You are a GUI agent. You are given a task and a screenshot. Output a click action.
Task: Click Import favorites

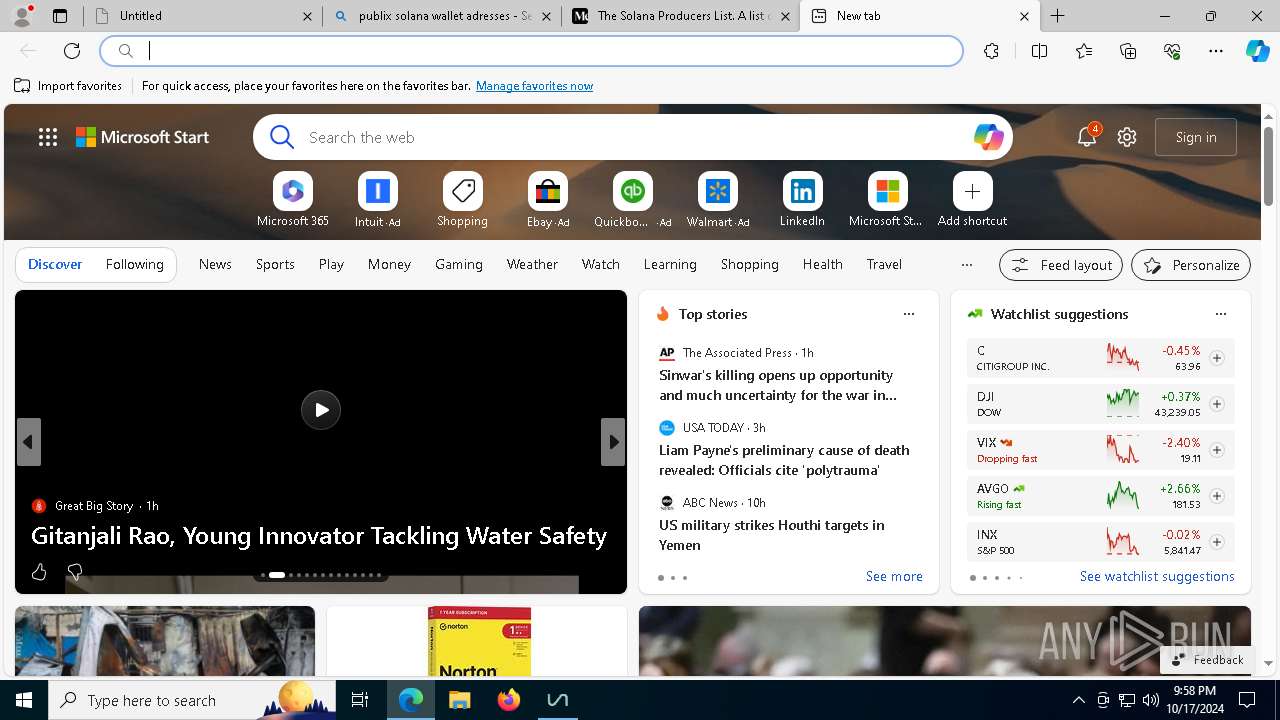(x=68, y=86)
